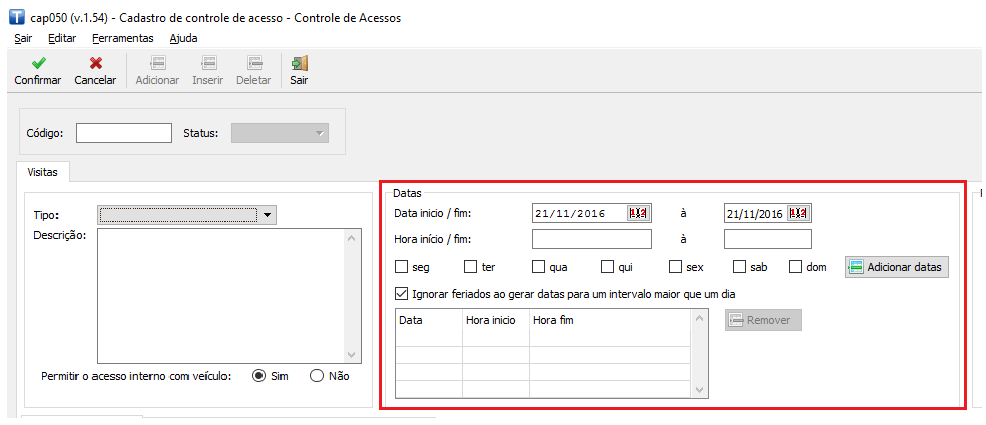Open the Editar menu
Viewport: 986px width, 425px height.
62,38
